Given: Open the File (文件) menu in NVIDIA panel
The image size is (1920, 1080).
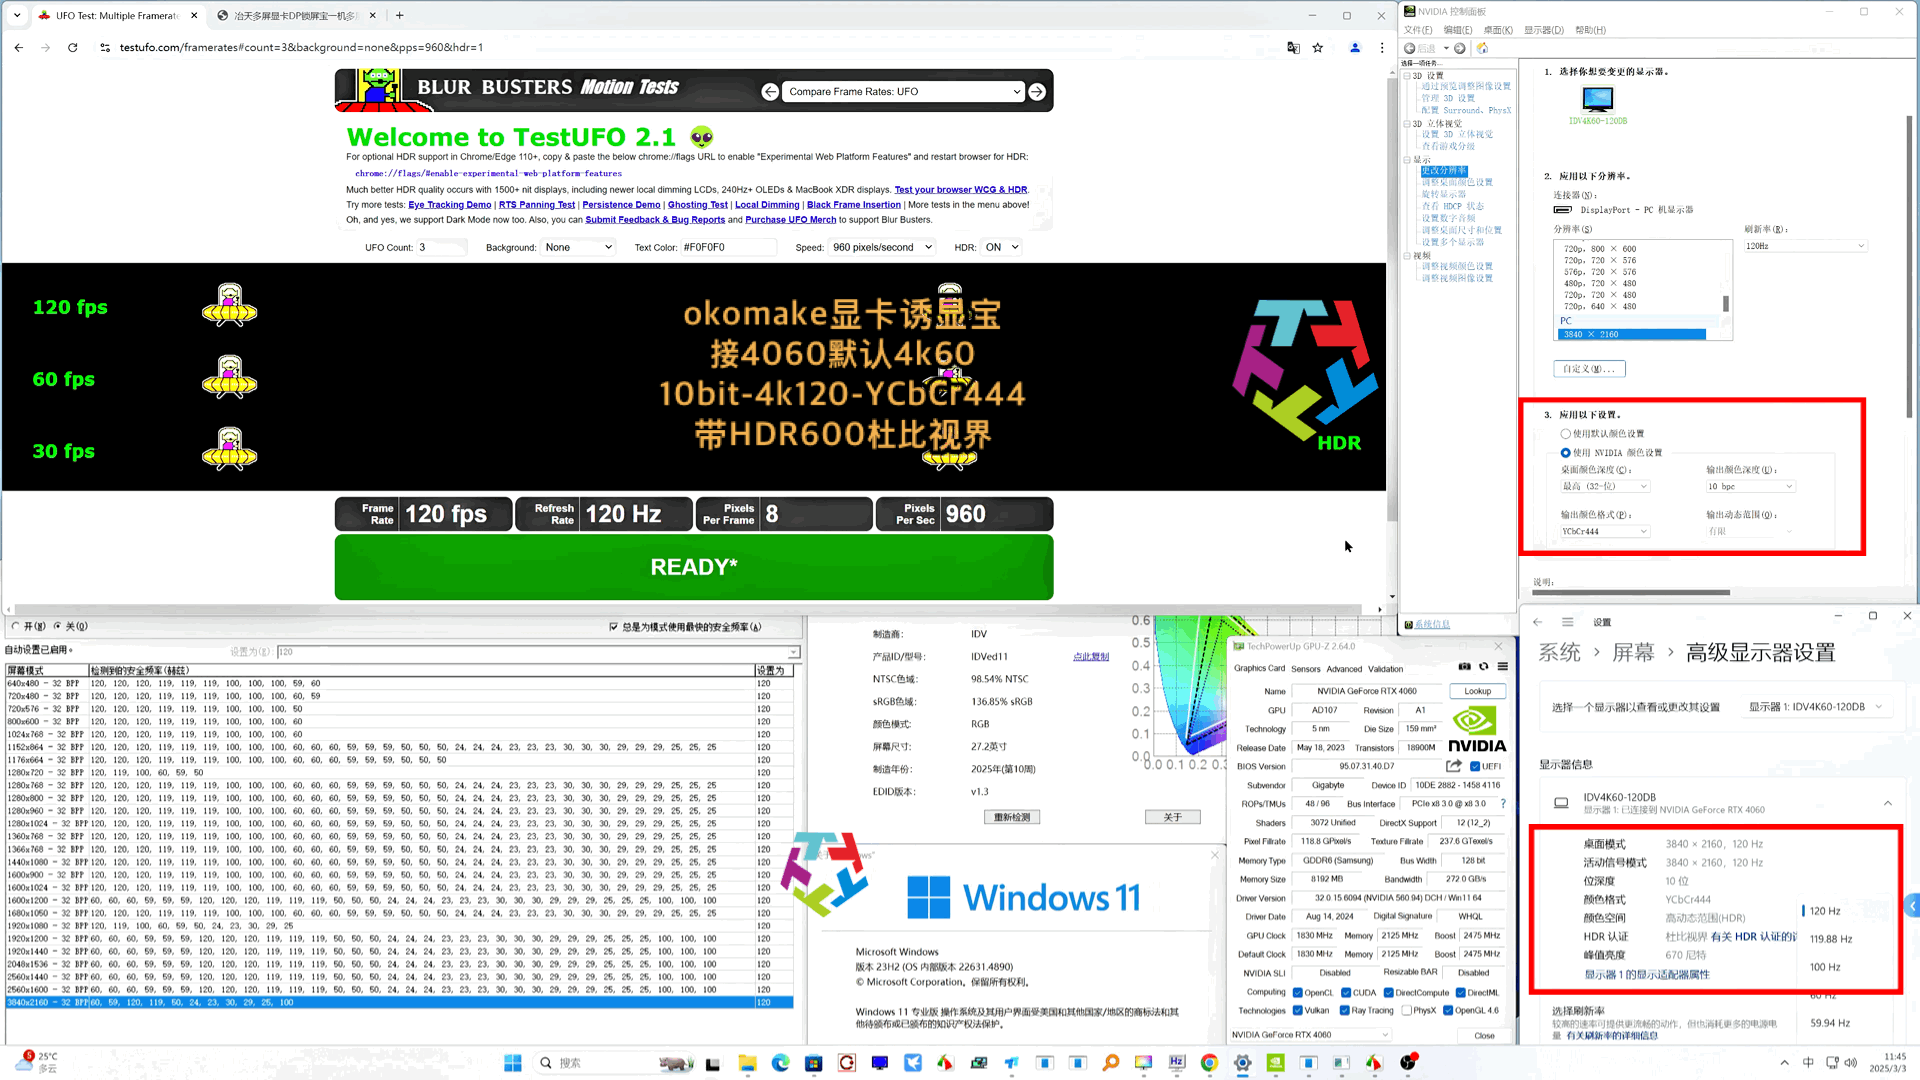Looking at the screenshot, I should [1417, 30].
